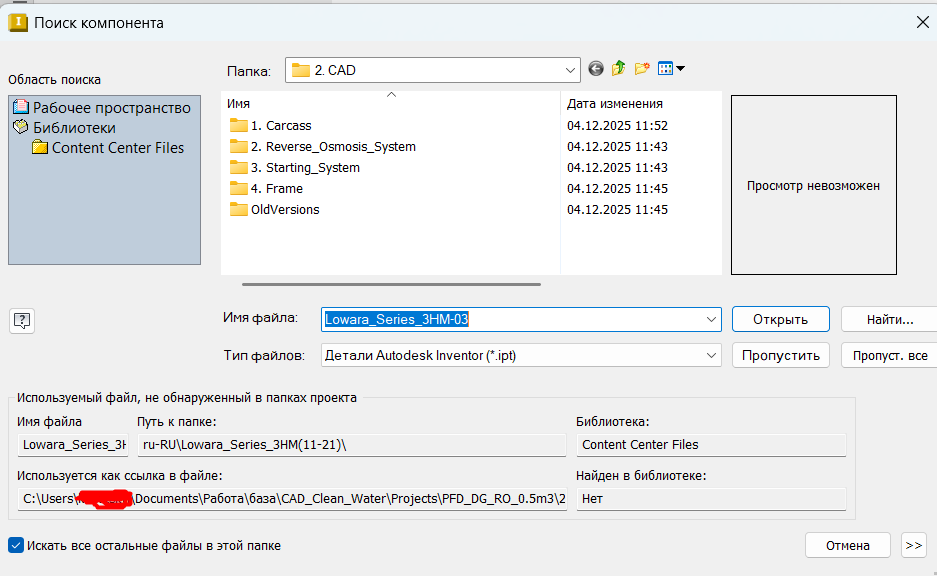Click the Используется как ссылка path field

coord(292,498)
